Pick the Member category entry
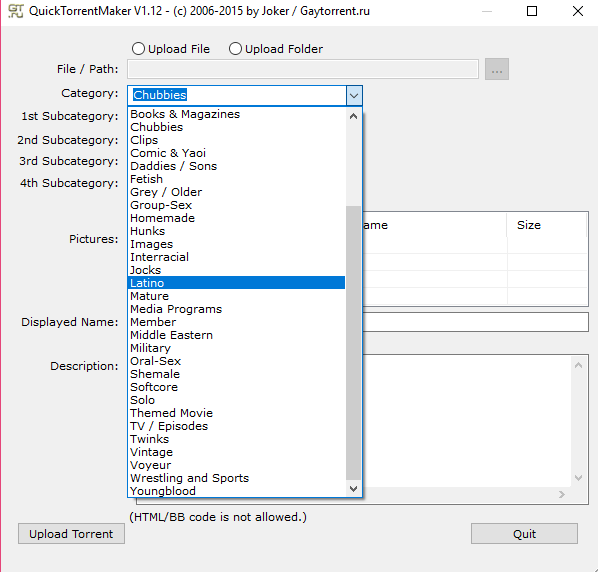Image resolution: width=598 pixels, height=572 pixels. pyautogui.click(x=236, y=322)
